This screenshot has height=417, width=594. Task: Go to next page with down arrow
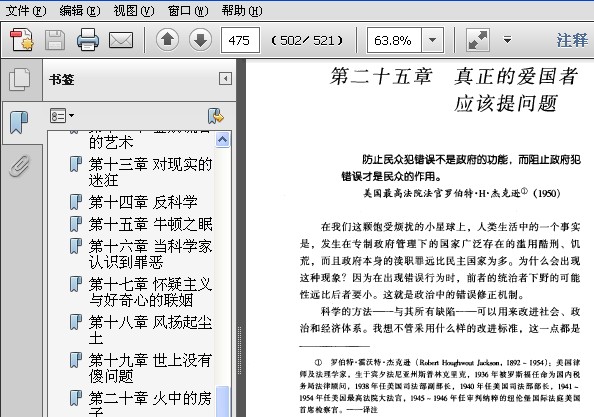click(200, 39)
